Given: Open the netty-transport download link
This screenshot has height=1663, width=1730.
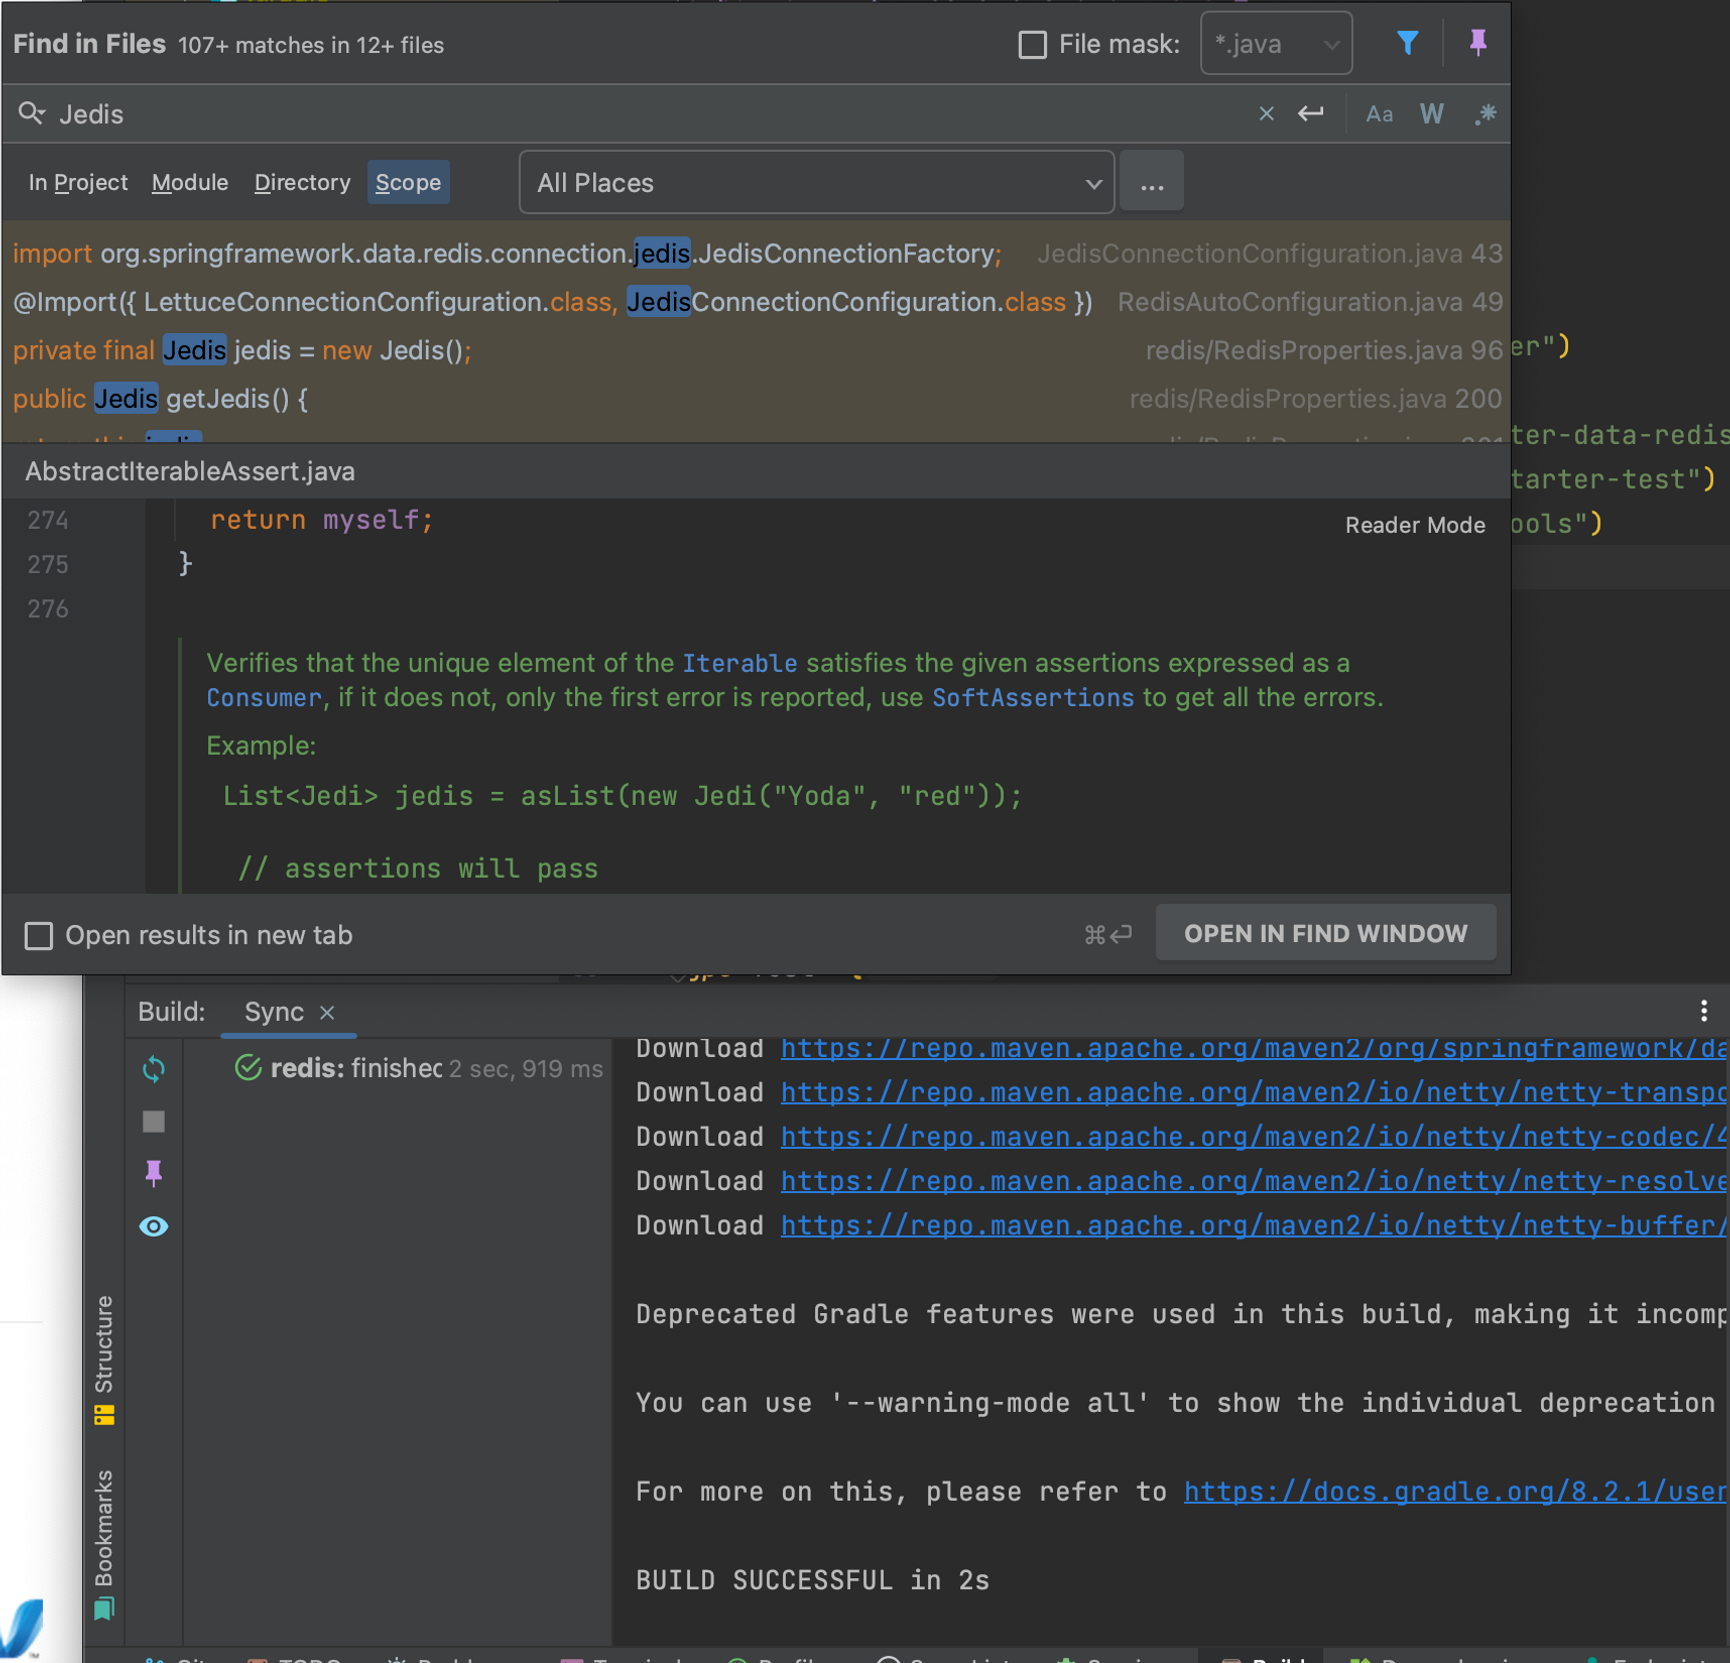Looking at the screenshot, I should pyautogui.click(x=1254, y=1093).
